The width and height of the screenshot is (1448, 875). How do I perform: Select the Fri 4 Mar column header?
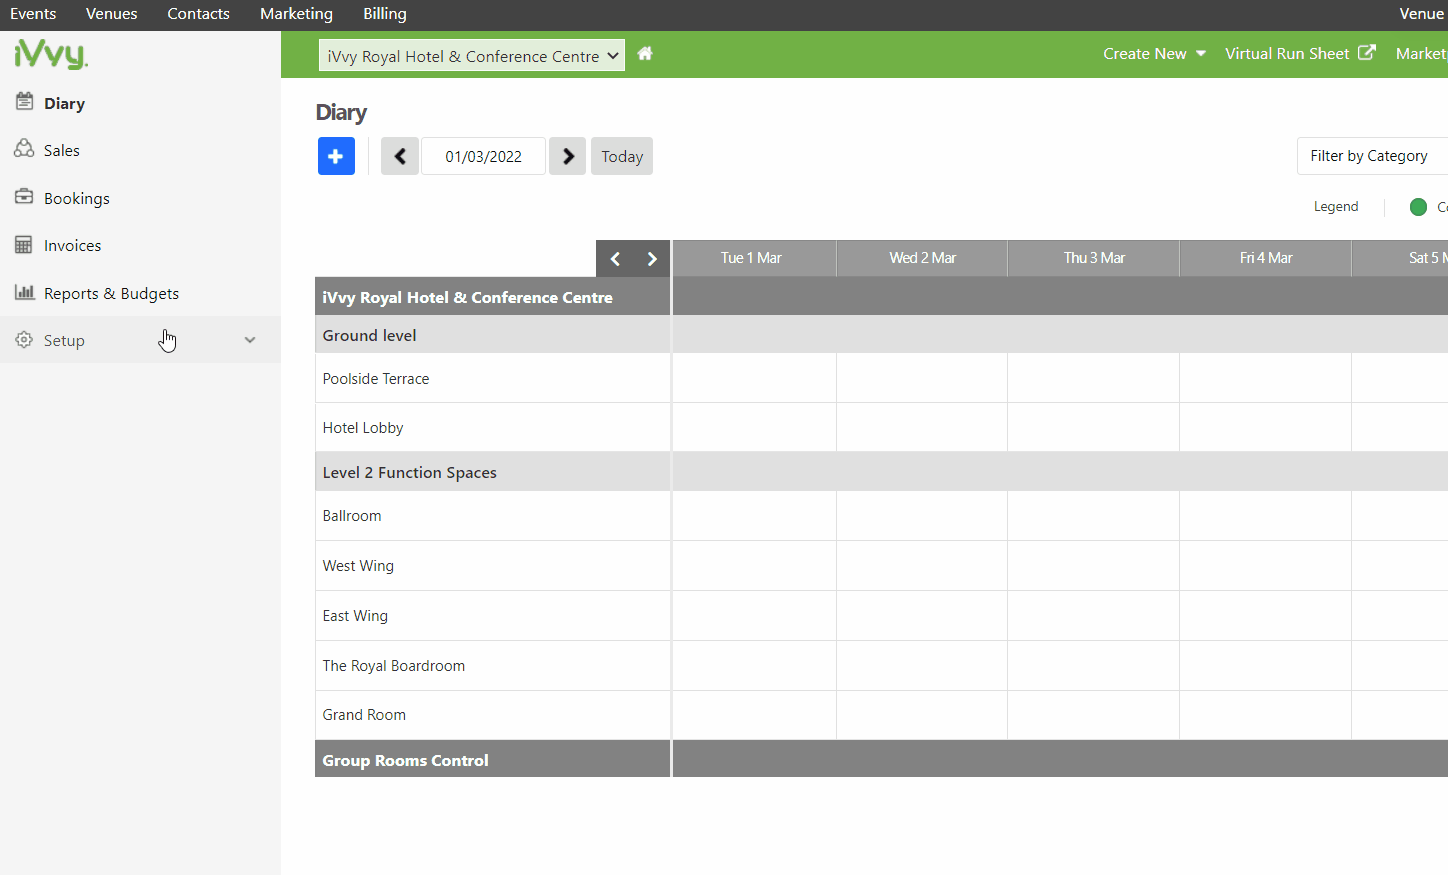pos(1266,258)
